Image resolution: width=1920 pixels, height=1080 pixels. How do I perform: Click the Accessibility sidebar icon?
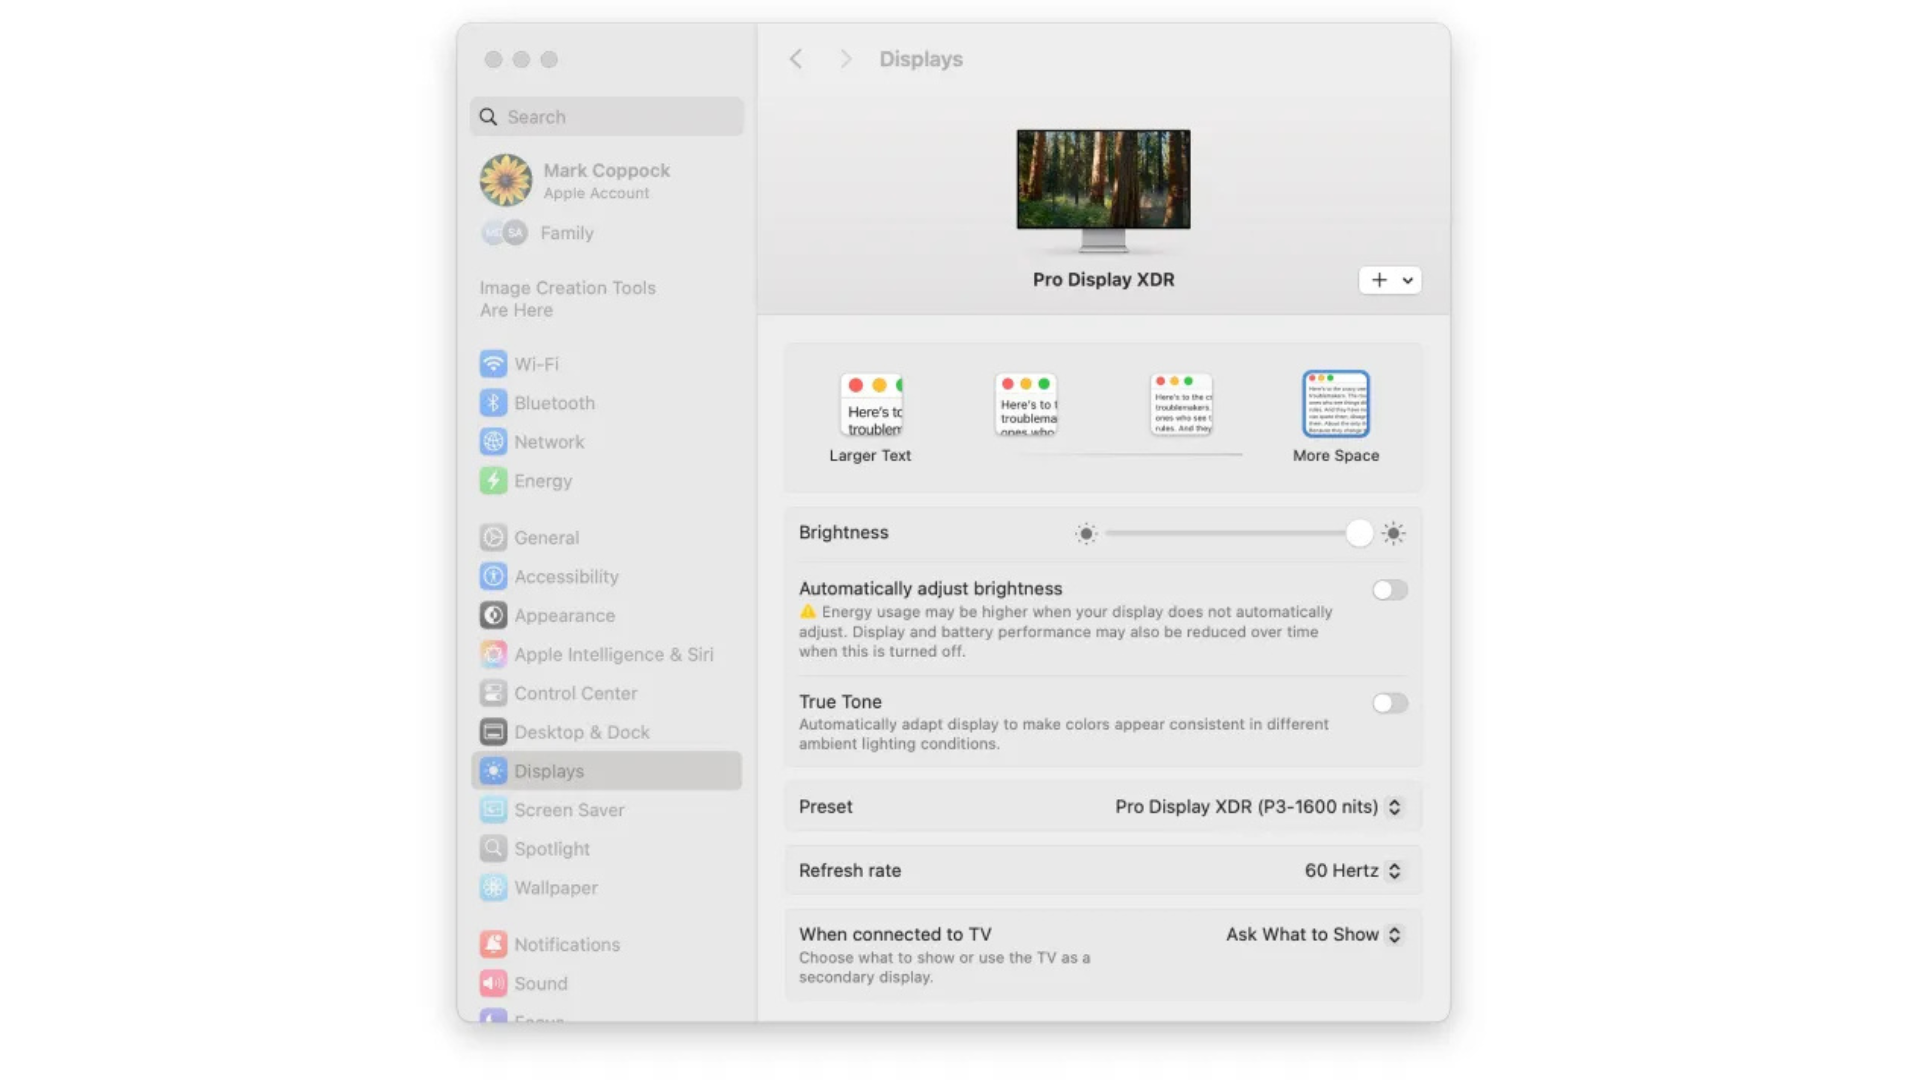click(493, 577)
